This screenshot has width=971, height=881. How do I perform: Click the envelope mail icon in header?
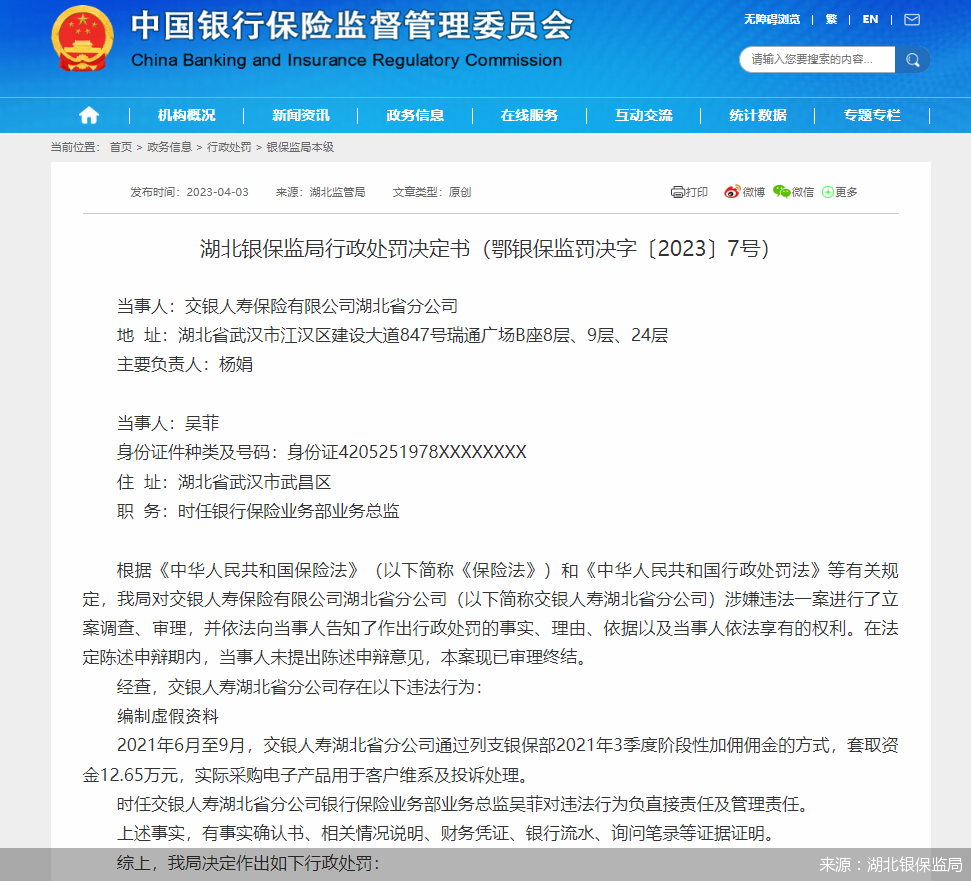pyautogui.click(x=911, y=19)
